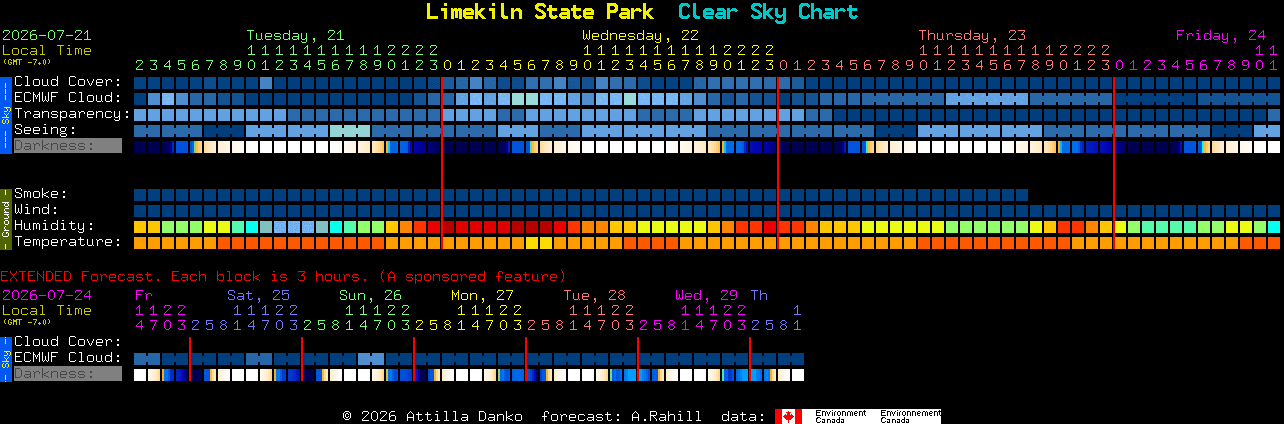Click the Tue, 28 extended day header
The height and width of the screenshot is (424, 1284).
click(594, 295)
